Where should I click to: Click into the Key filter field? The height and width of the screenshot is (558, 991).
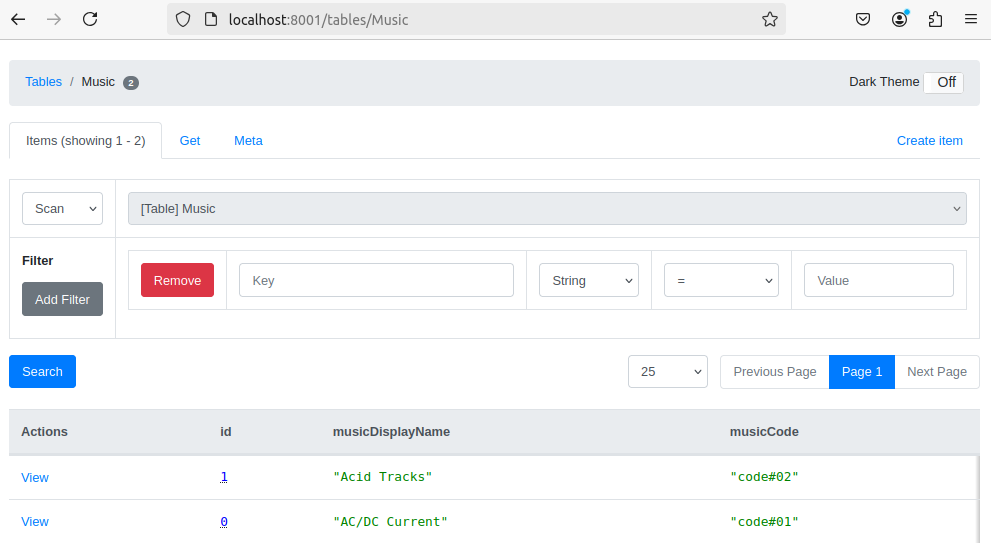coord(376,281)
